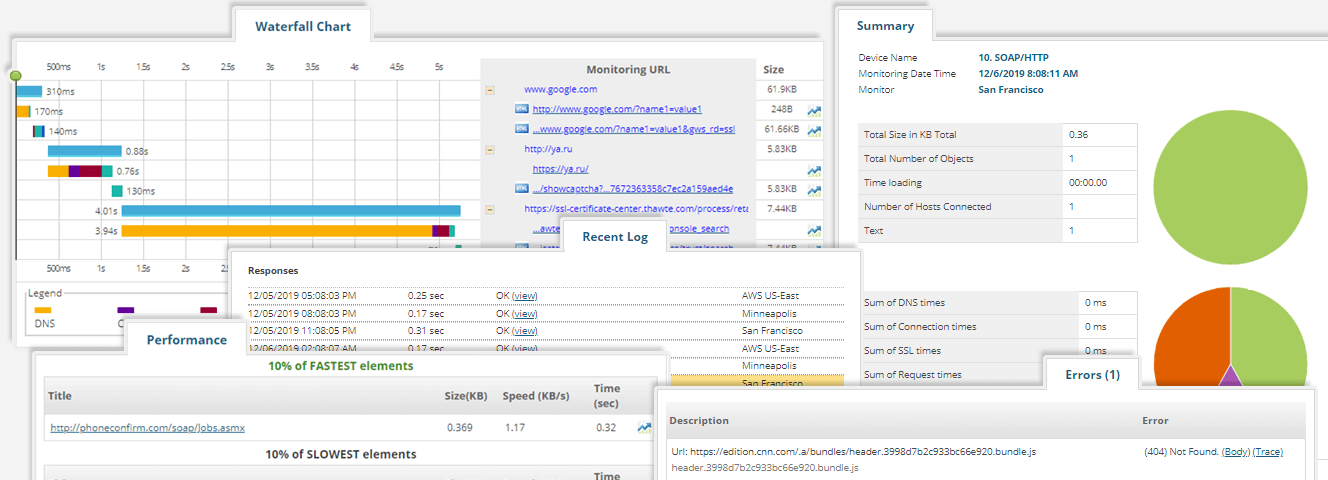This screenshot has height=480, width=1328.
Task: Click the Time loading value 00:00.00
Action: pos(1087,183)
